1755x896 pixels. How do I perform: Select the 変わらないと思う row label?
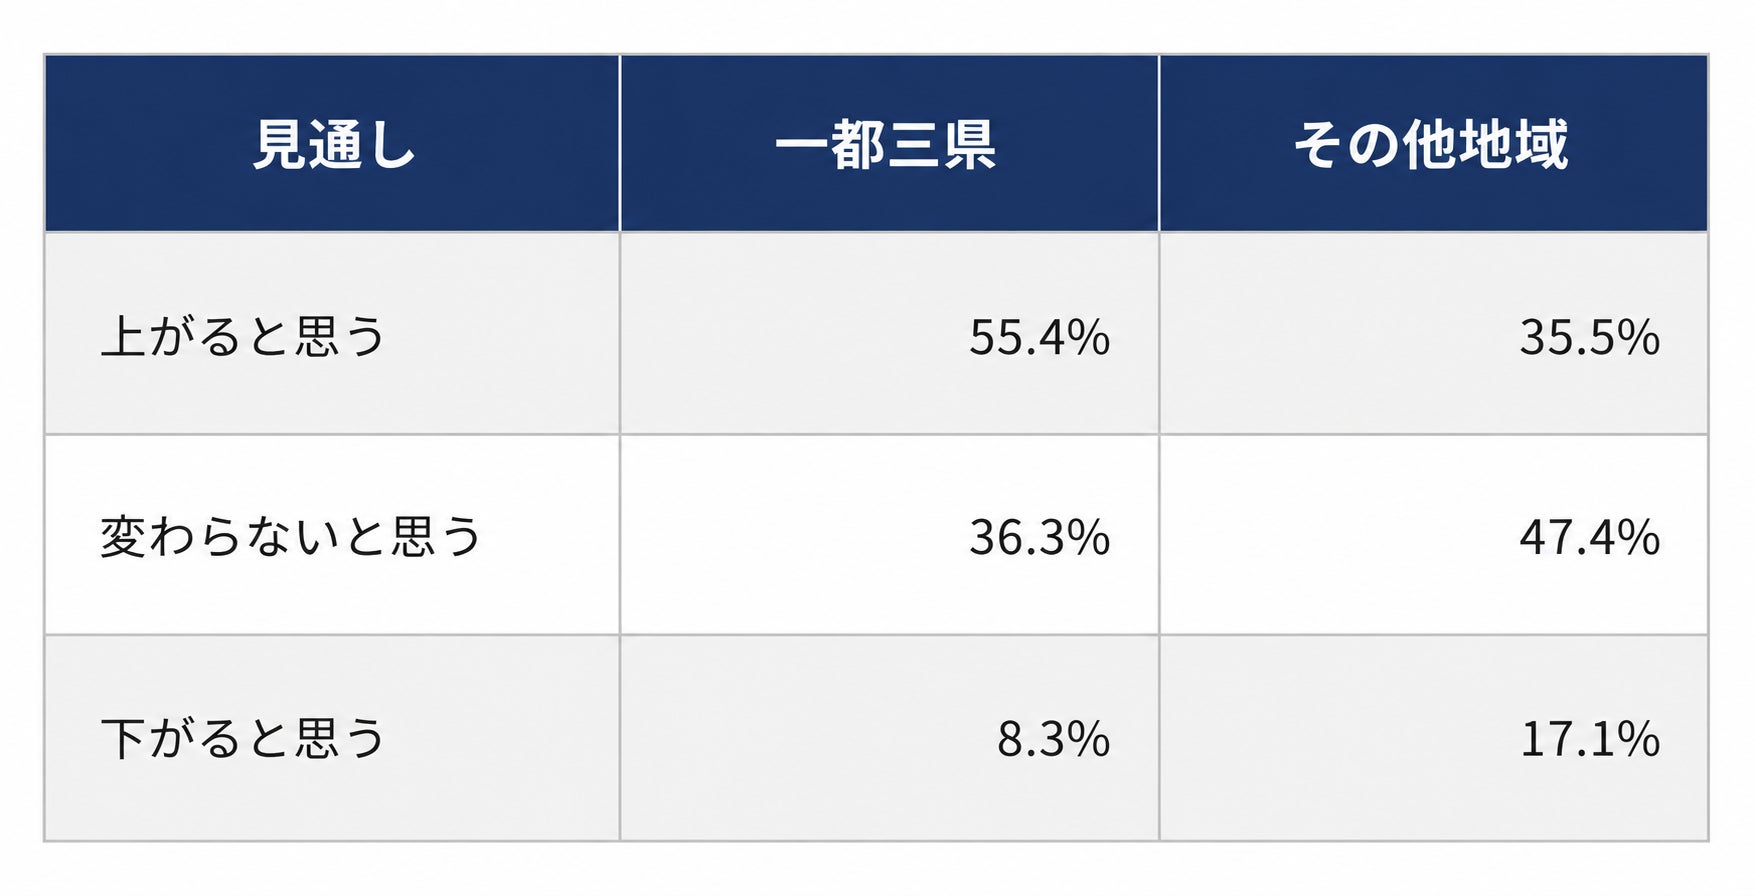point(291,537)
